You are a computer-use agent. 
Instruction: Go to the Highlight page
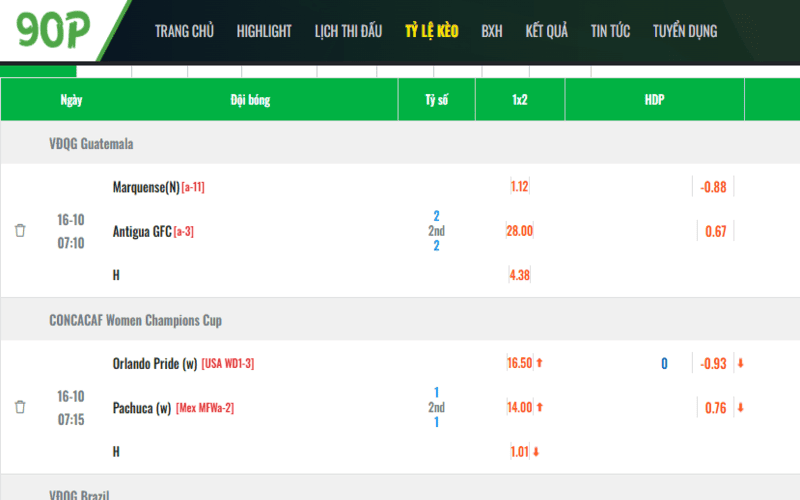(264, 31)
